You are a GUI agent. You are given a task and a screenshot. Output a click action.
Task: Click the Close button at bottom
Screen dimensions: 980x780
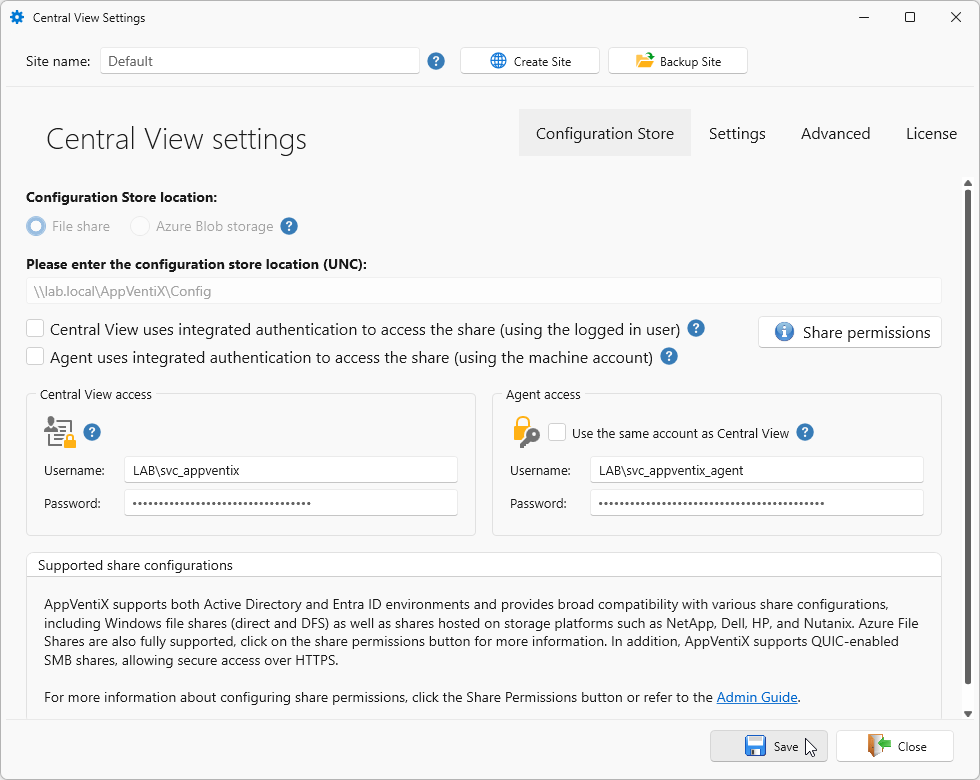[894, 746]
